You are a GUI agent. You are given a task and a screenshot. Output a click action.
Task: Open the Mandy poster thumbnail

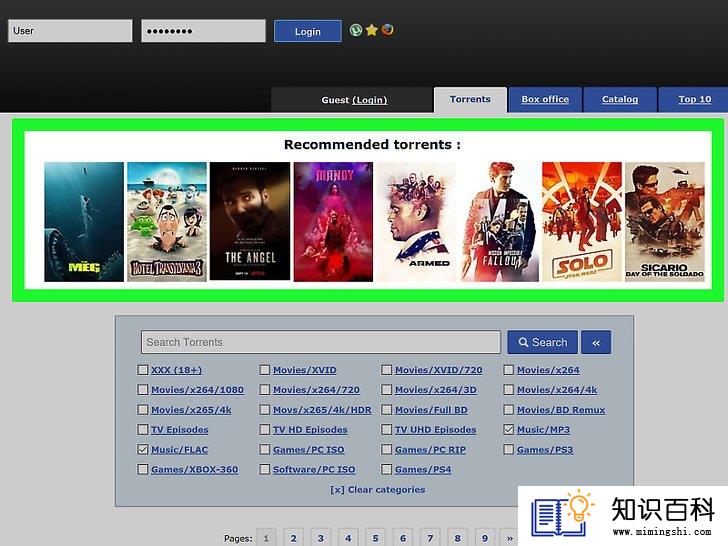pos(333,221)
